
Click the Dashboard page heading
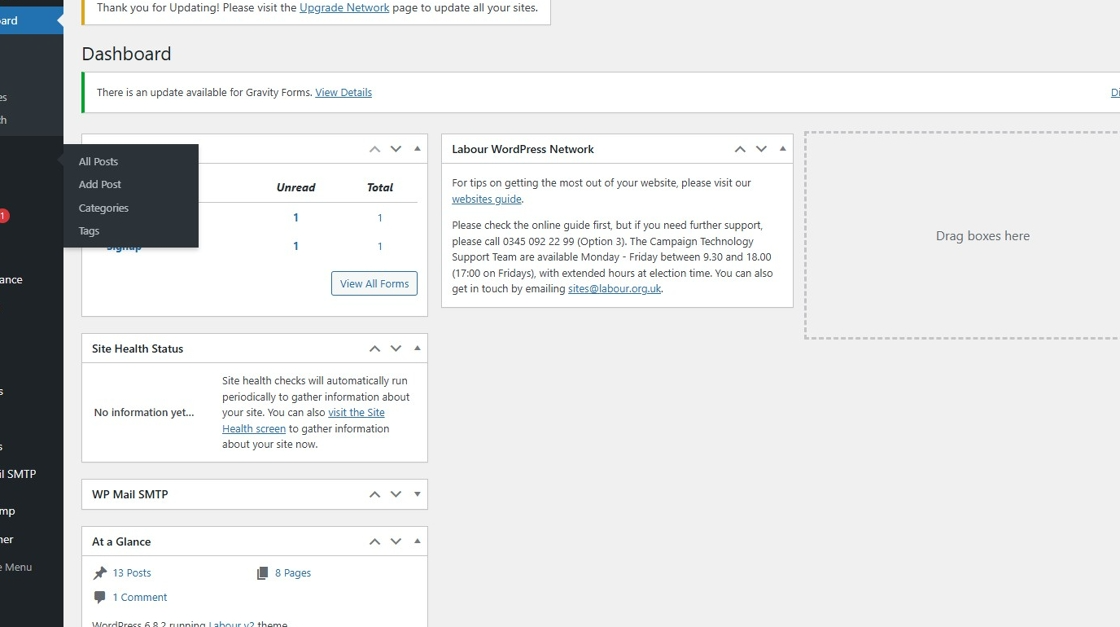126,54
